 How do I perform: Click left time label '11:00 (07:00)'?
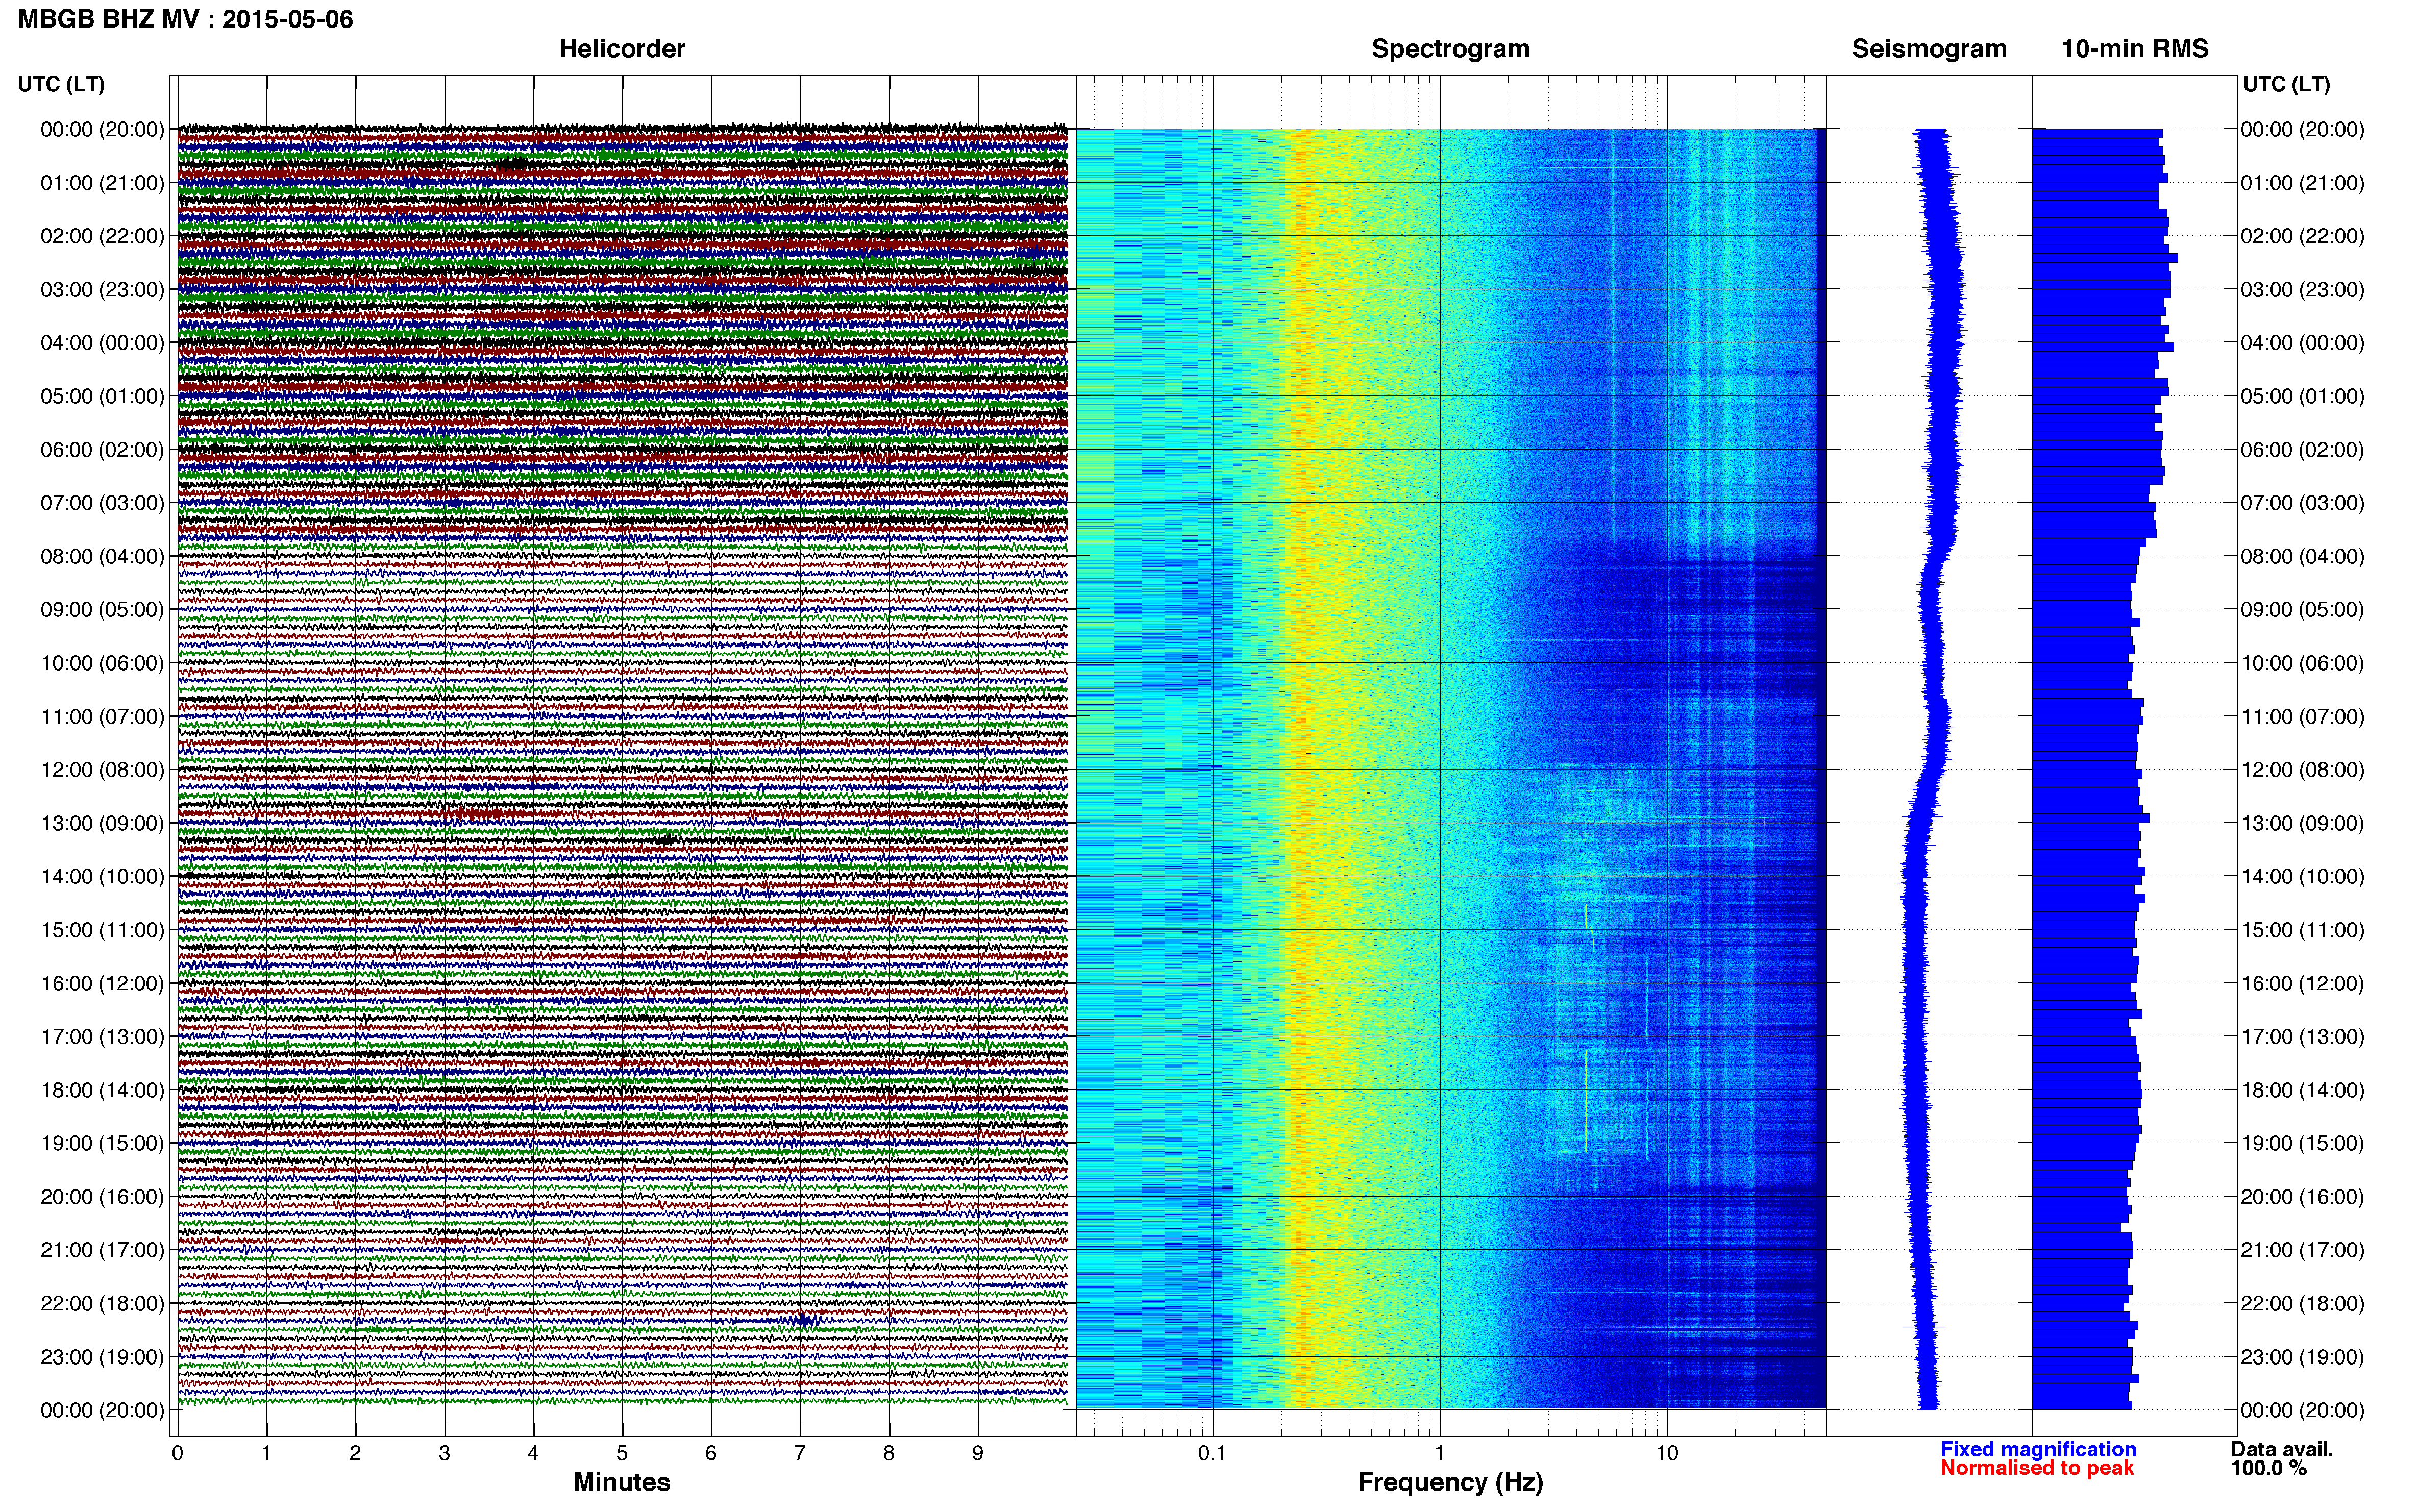[102, 716]
